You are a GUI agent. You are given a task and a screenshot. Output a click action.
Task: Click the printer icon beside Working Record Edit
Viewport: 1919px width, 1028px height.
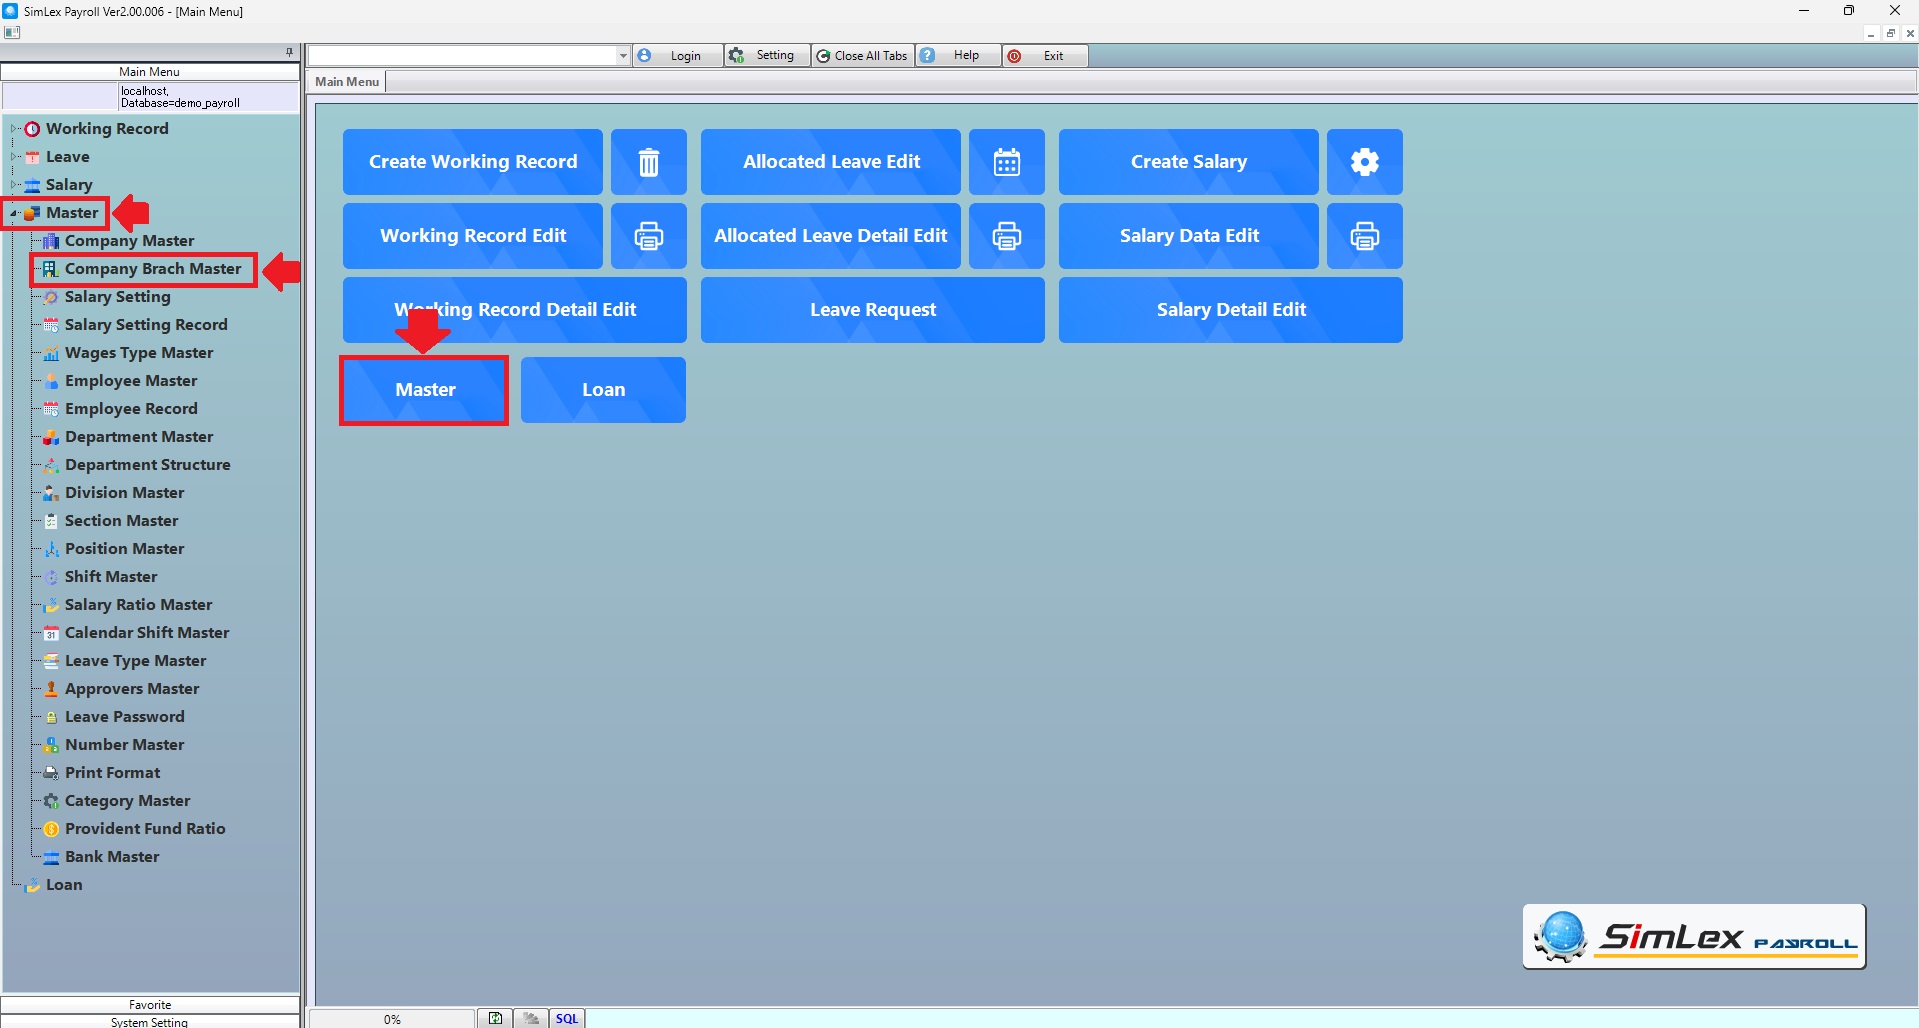648,236
